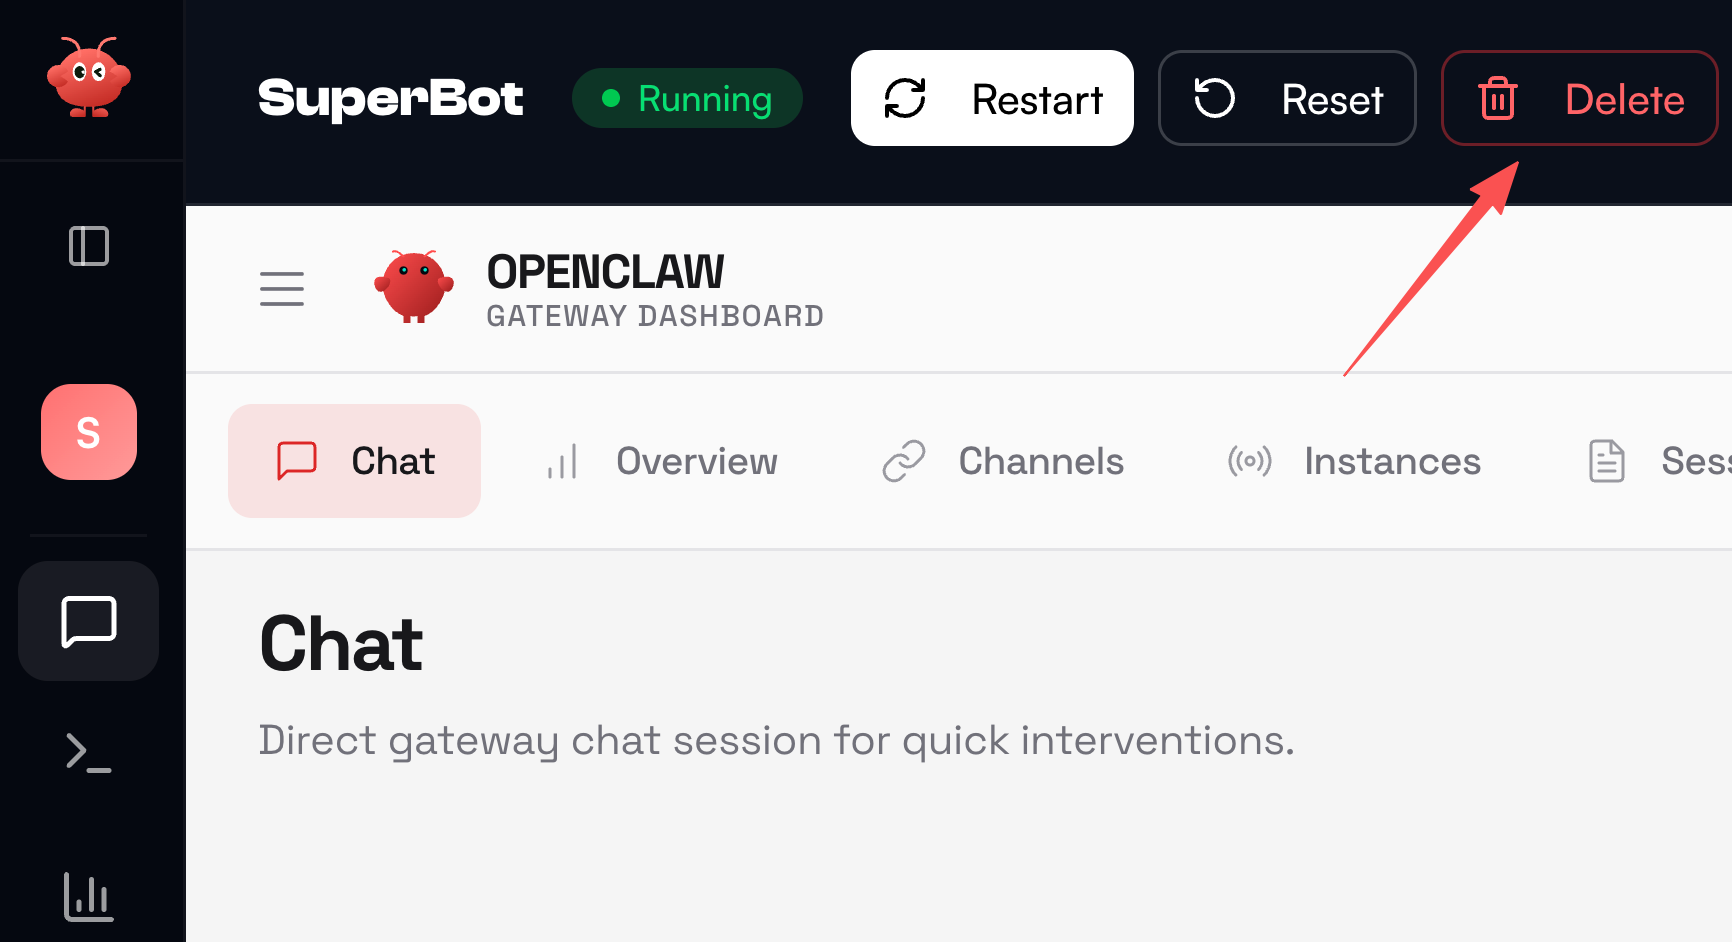Click the SuperBot title text

tap(390, 98)
